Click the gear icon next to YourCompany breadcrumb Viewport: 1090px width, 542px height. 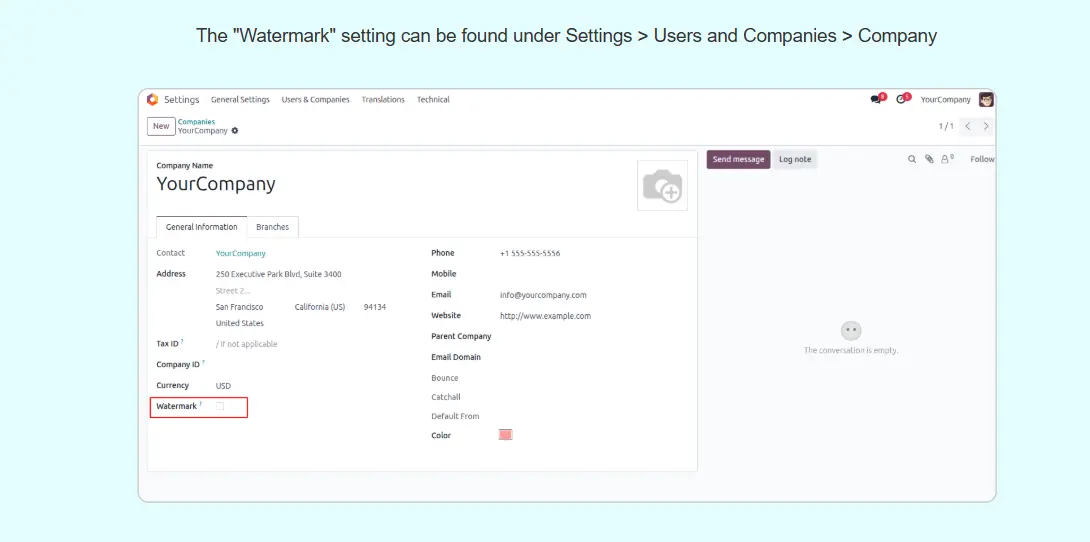click(x=235, y=131)
